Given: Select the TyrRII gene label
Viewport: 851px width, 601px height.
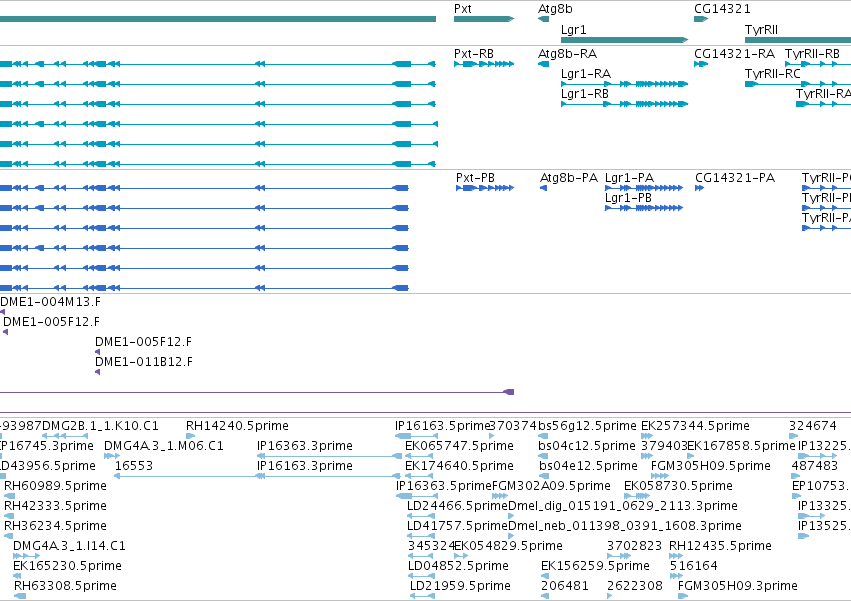Looking at the screenshot, I should coord(761,30).
